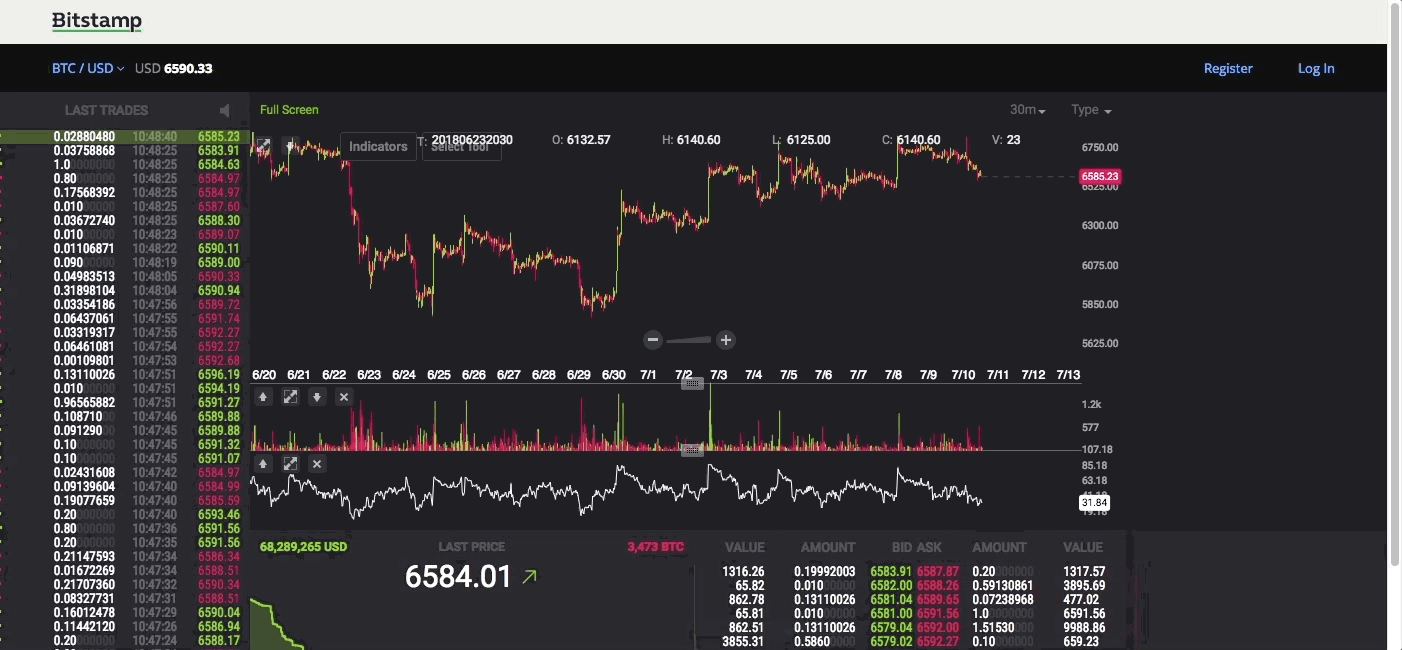Click the 6/30 date axis label
Viewport: 1402px width, 650px height.
click(x=613, y=375)
